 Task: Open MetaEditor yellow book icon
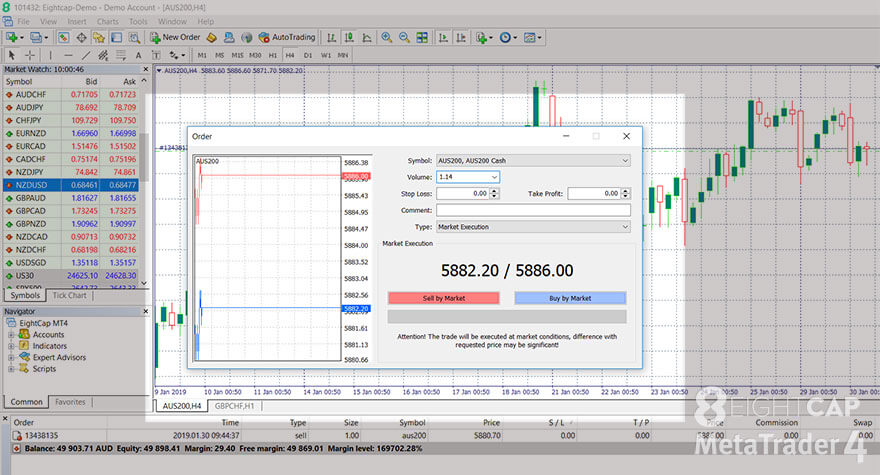tap(212, 38)
